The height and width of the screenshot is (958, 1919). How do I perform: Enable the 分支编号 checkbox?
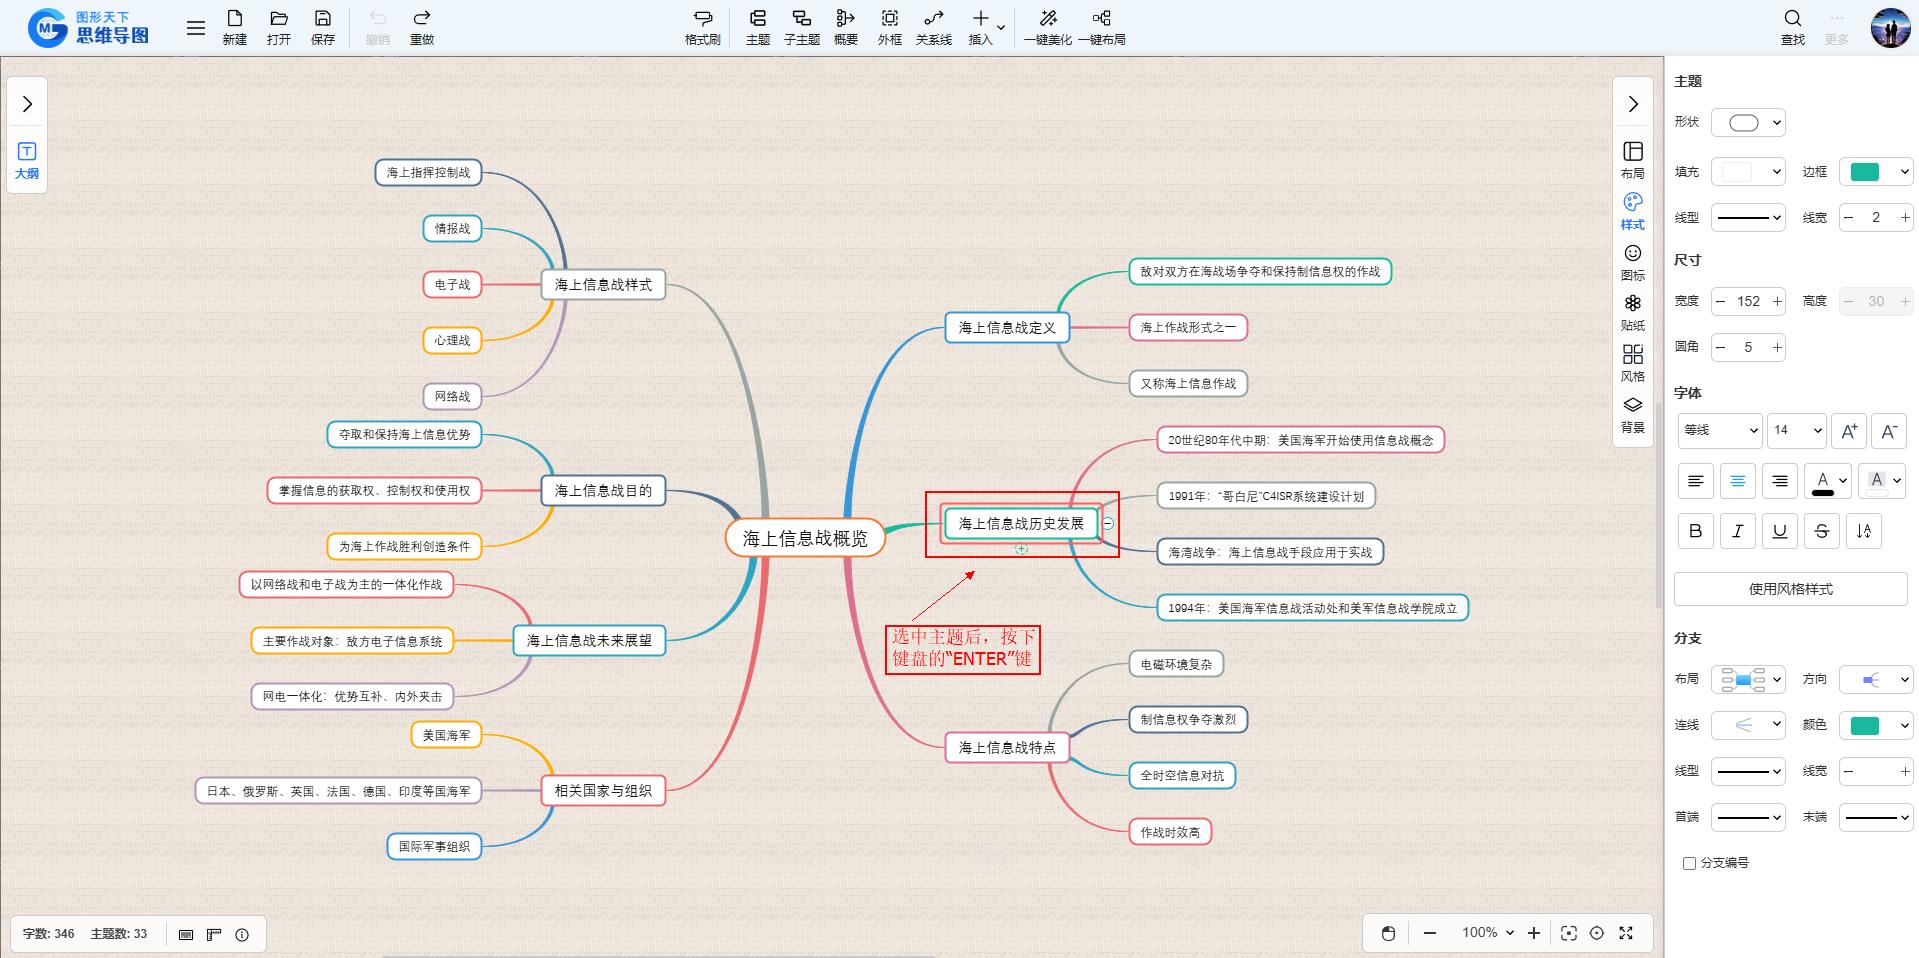1689,863
